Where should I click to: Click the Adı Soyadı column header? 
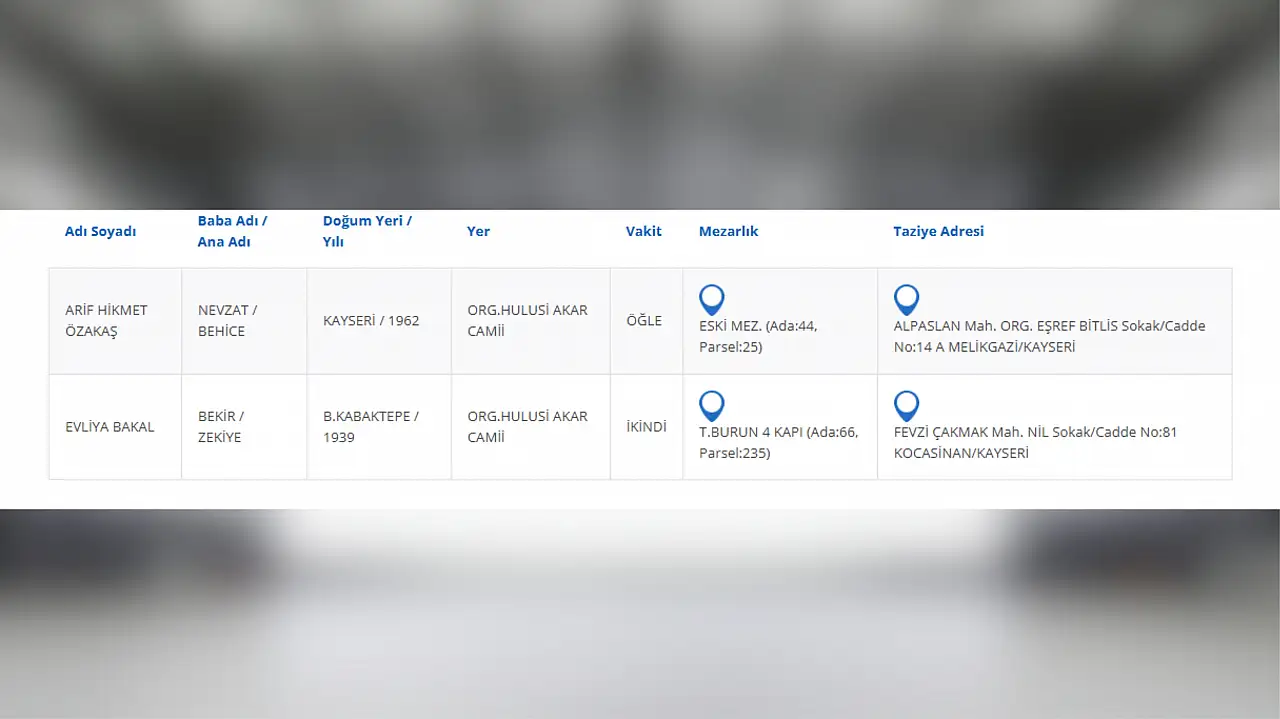pyautogui.click(x=100, y=231)
